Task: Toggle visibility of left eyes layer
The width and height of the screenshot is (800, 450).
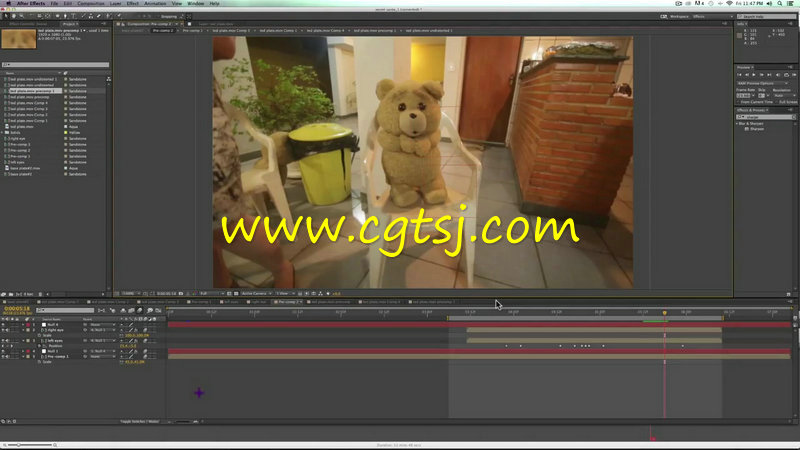Action: (3, 341)
